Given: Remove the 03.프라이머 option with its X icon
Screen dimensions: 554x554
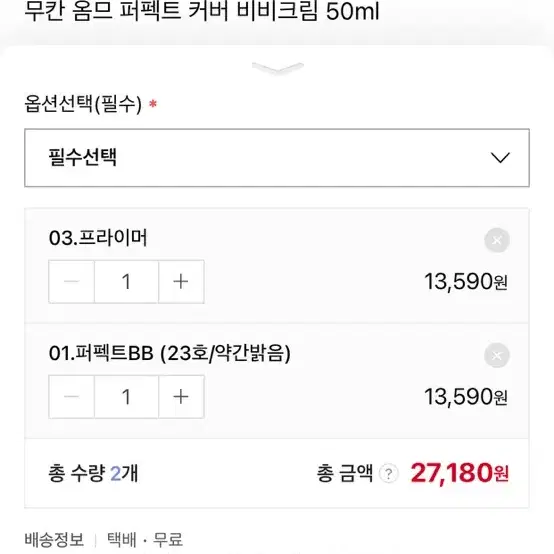Looking at the screenshot, I should pyautogui.click(x=497, y=240).
